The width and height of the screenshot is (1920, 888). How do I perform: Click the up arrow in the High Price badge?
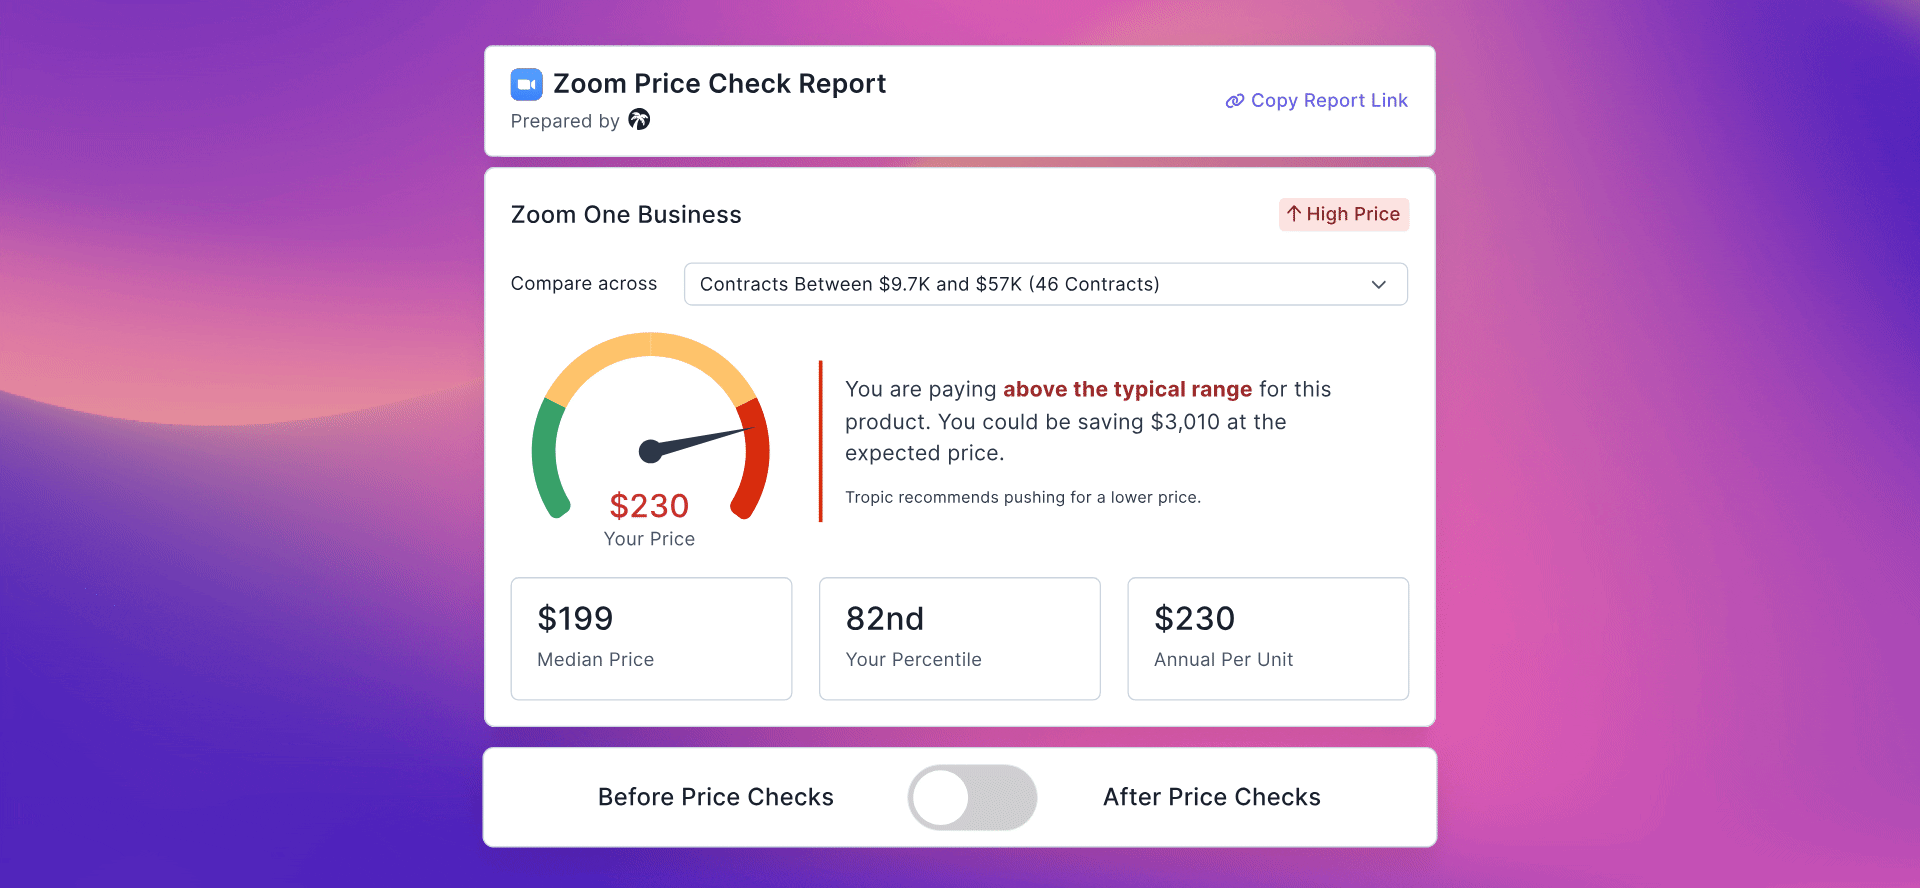tap(1295, 214)
